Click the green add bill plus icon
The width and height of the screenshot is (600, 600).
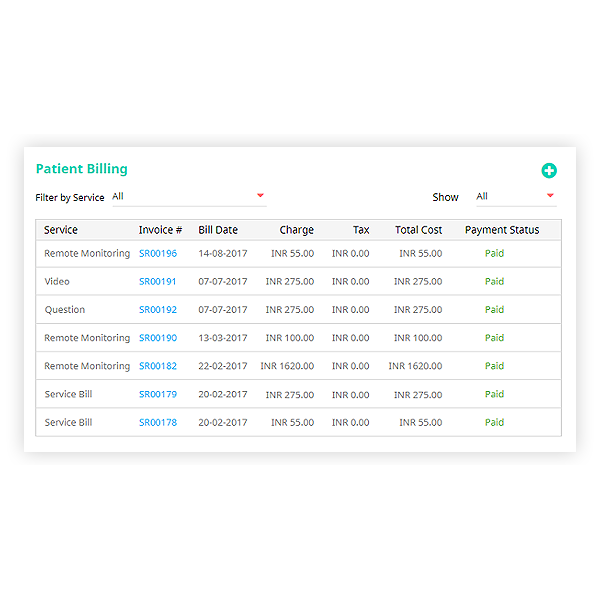pyautogui.click(x=549, y=171)
